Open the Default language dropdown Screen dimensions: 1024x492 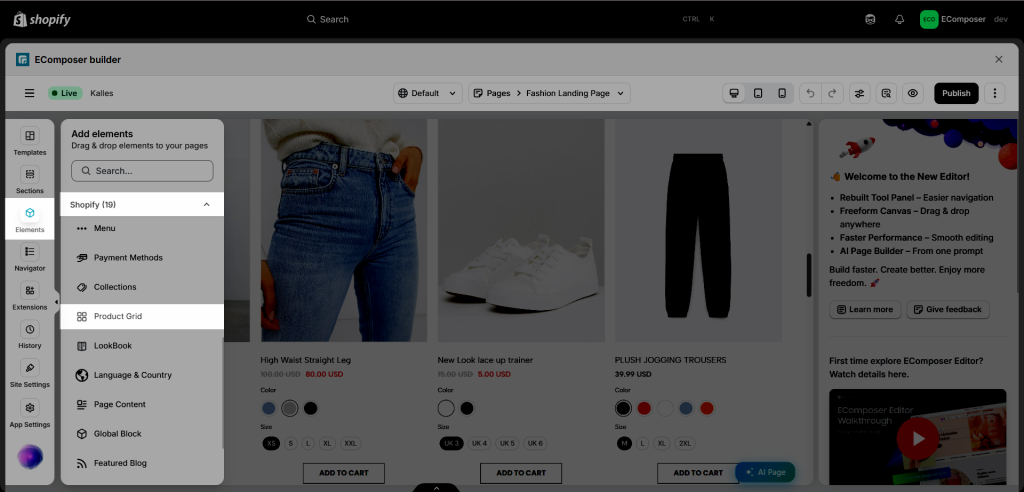(428, 93)
